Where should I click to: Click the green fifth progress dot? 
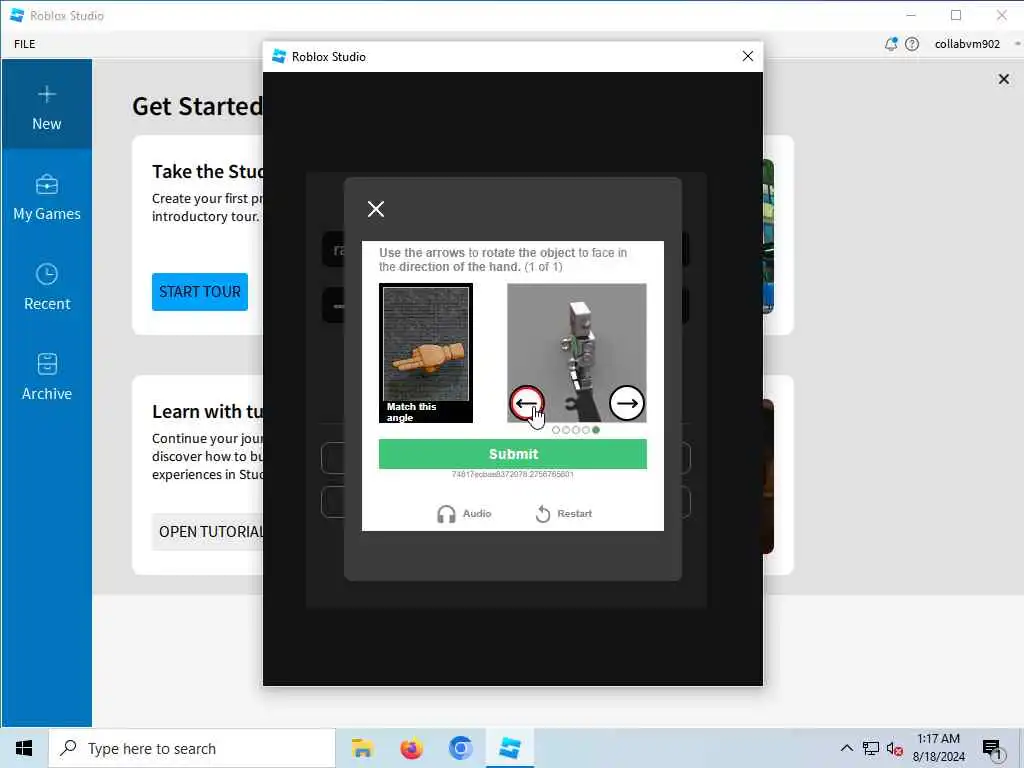point(596,430)
